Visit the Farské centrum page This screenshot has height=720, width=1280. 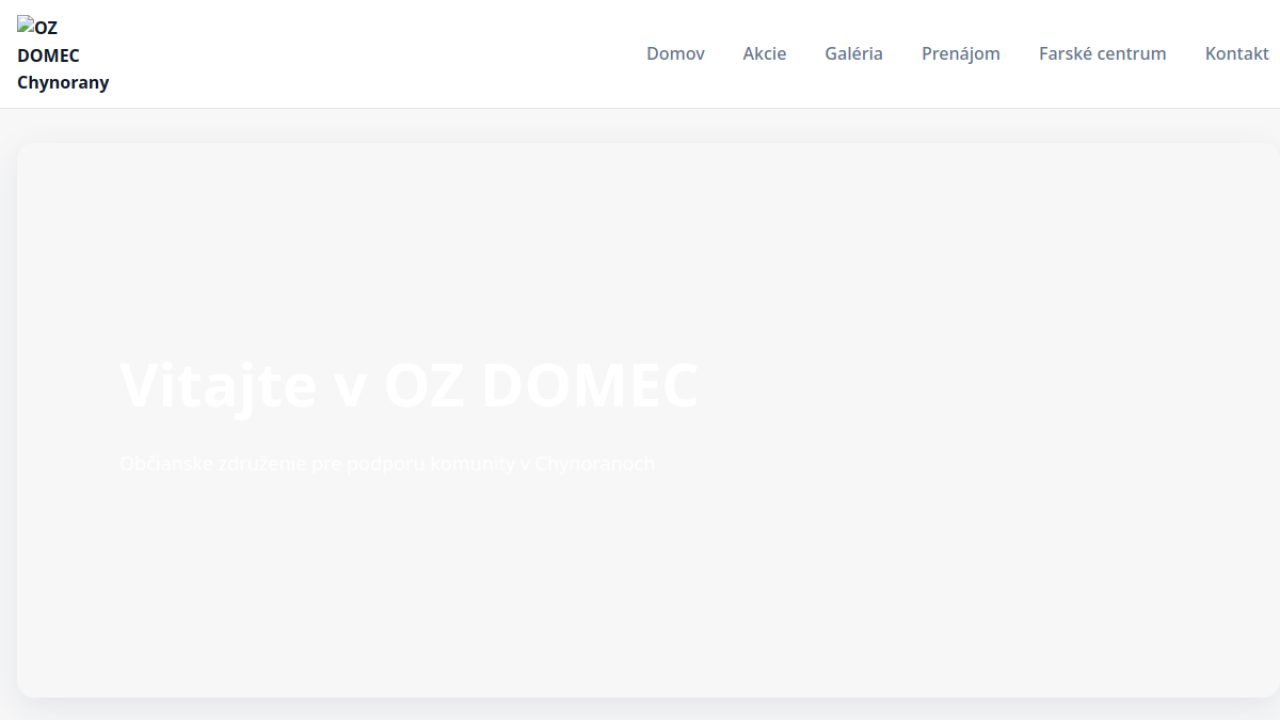(x=1102, y=54)
